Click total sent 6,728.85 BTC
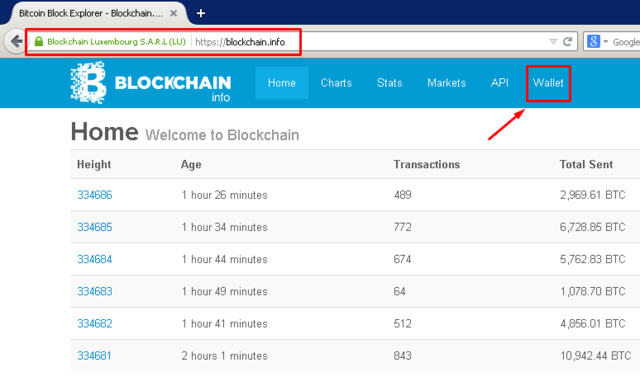Viewport: 640px width, 386px height. (593, 227)
